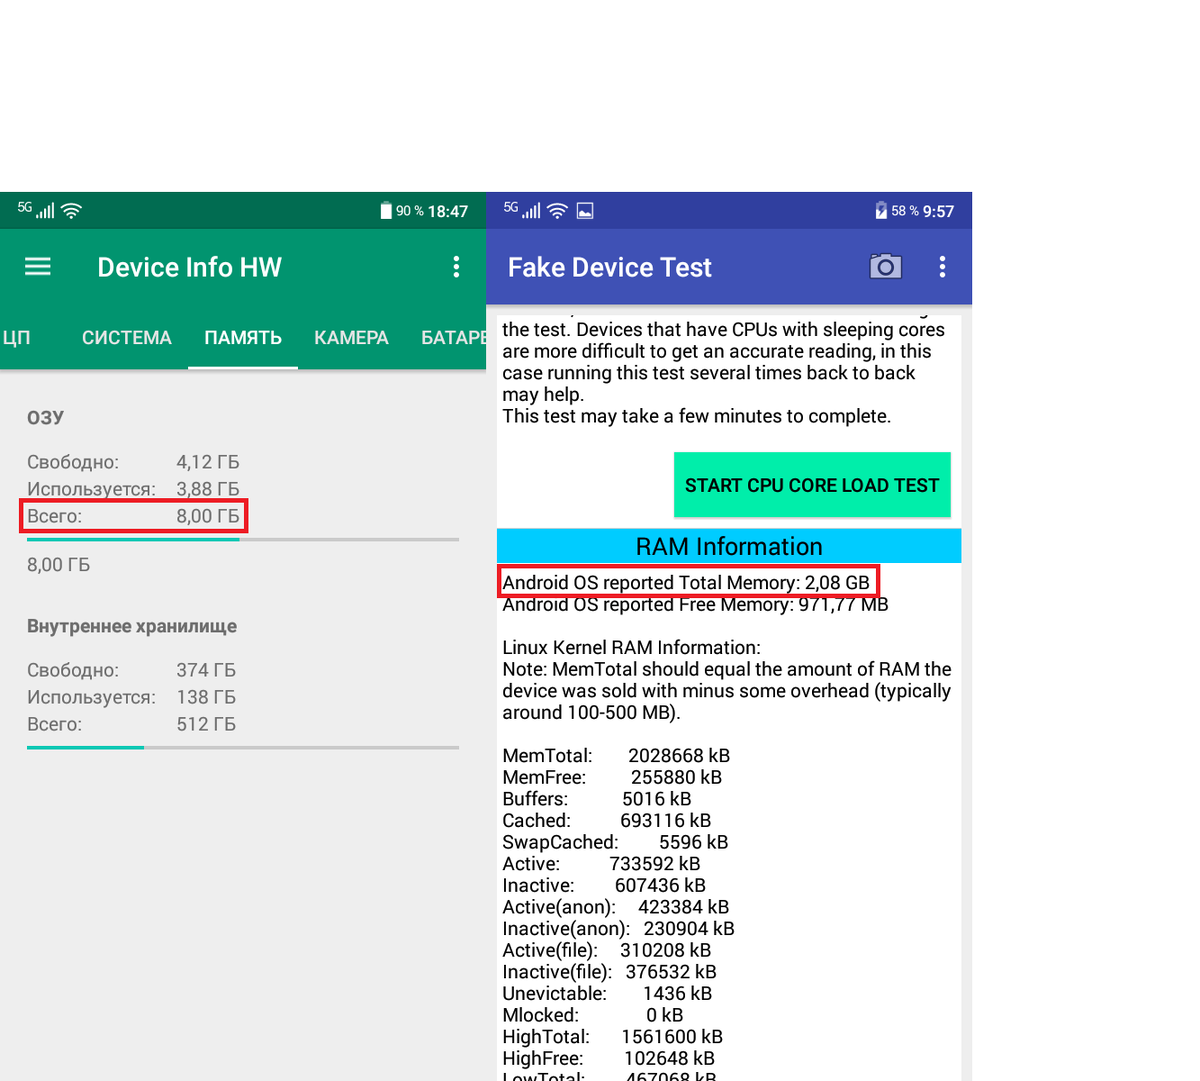Open the three-dot menu in Fake Device Test
Screen dimensions: 1200x1081
[942, 267]
